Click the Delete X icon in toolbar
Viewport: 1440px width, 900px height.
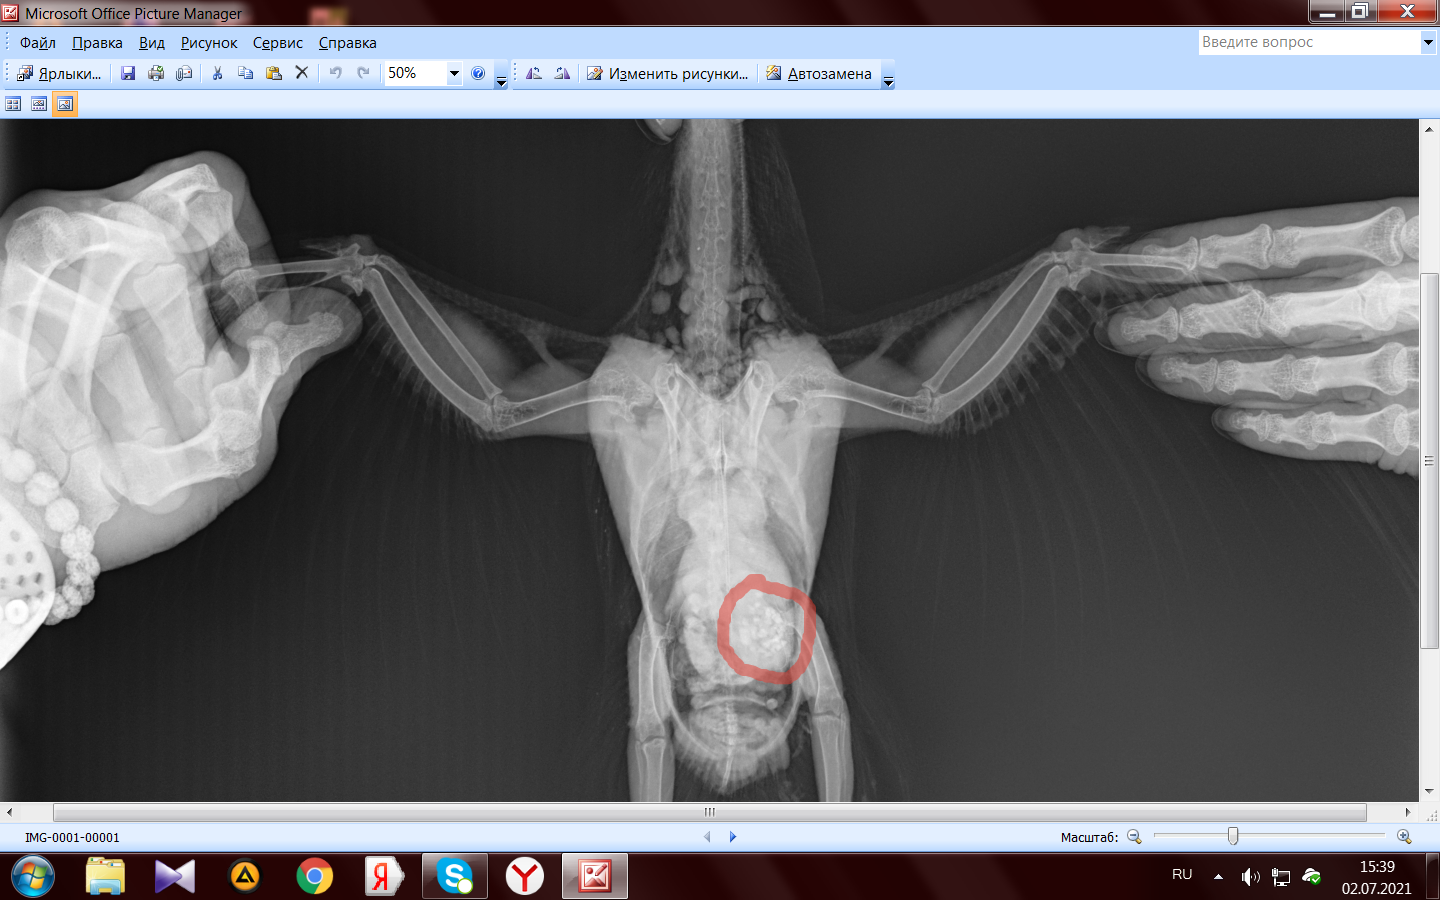tap(301, 73)
